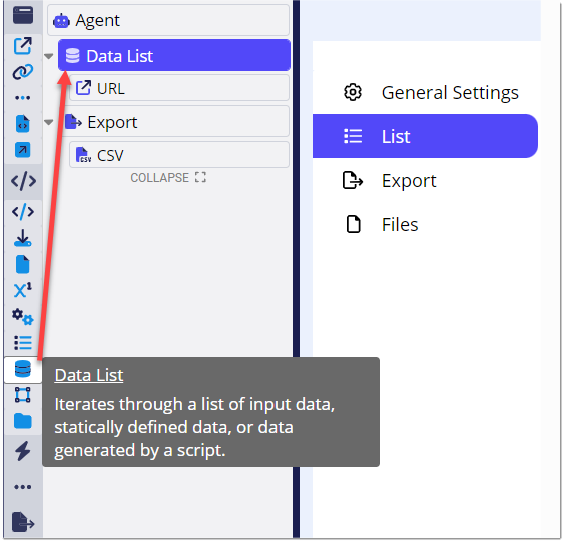Select the Data List node in the tree

[174, 55]
